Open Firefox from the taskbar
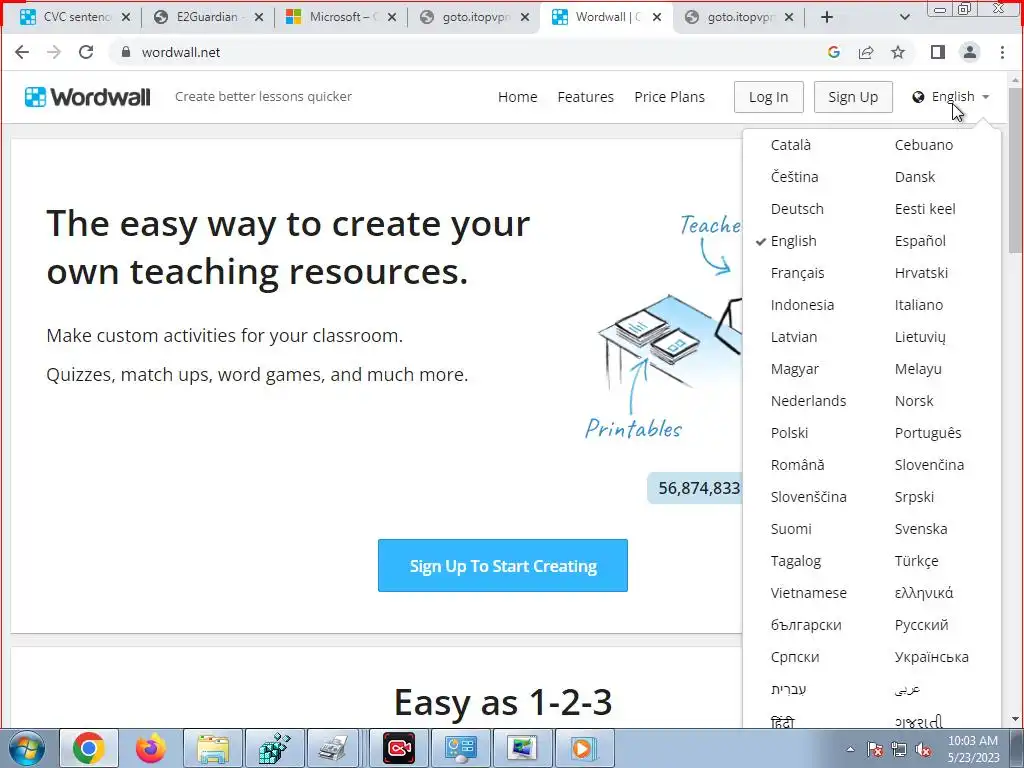1024x768 pixels. pyautogui.click(x=151, y=748)
